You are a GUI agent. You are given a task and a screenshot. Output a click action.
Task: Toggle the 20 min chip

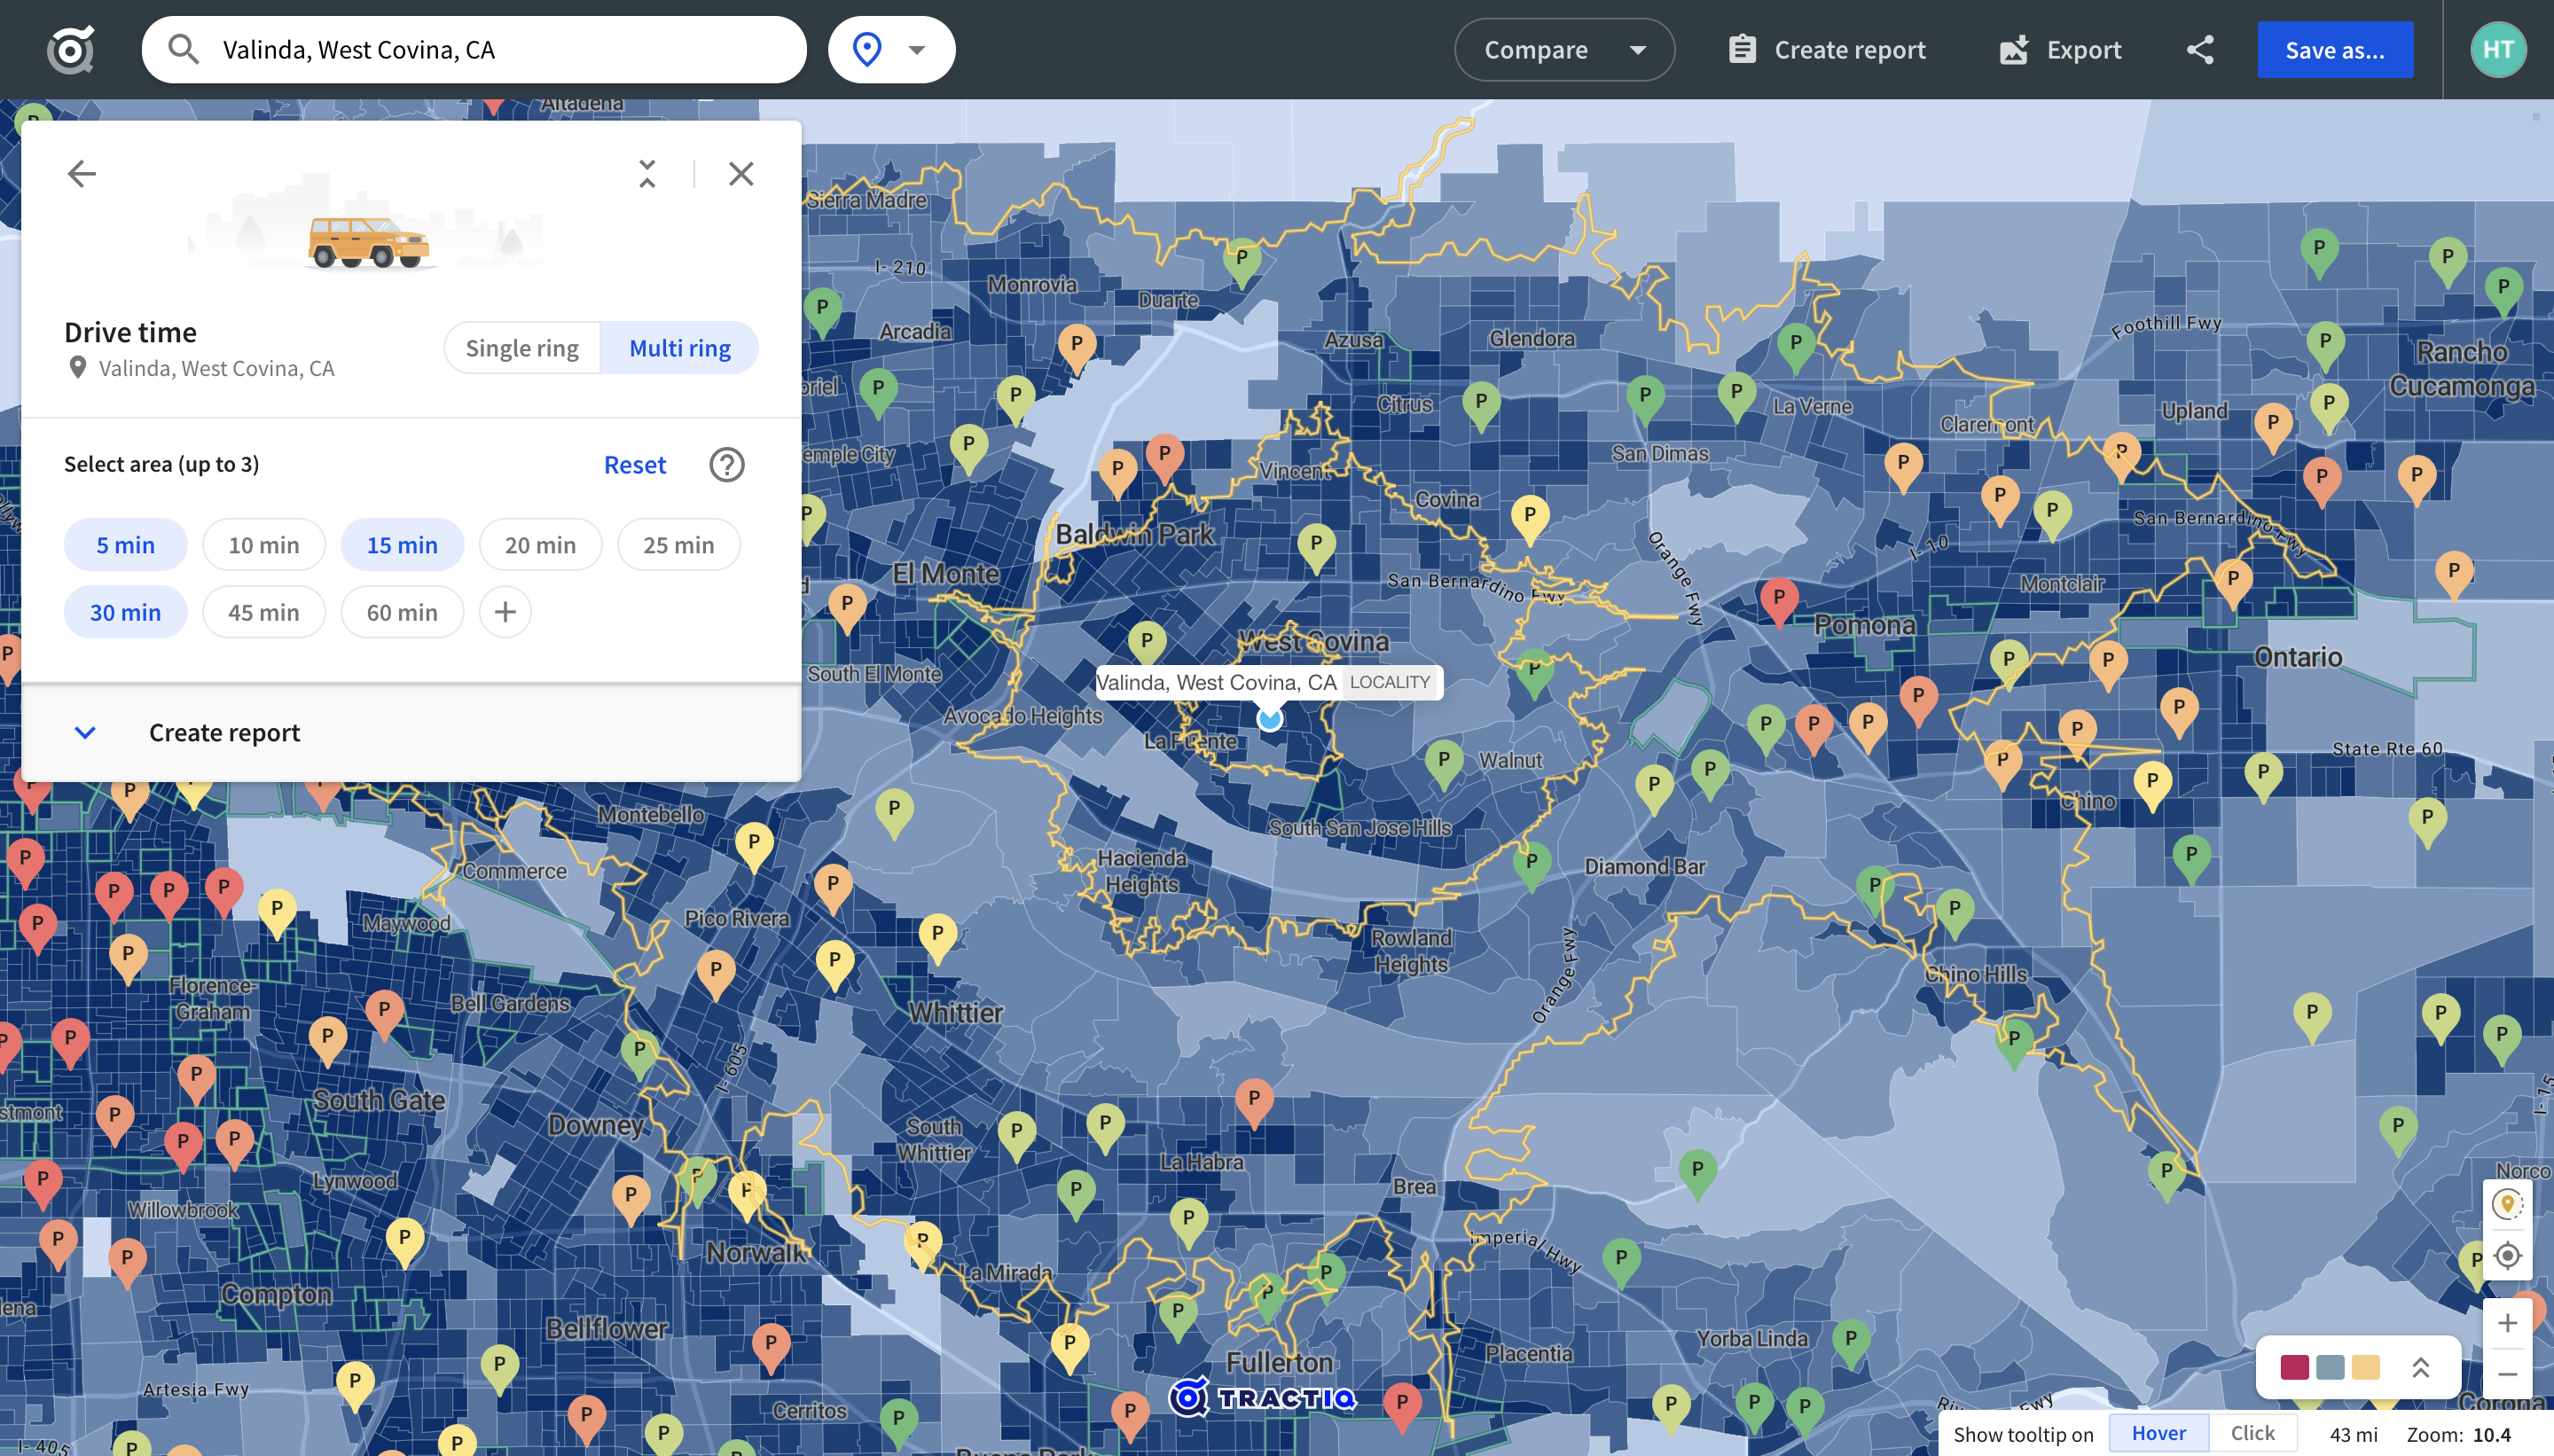pos(541,545)
